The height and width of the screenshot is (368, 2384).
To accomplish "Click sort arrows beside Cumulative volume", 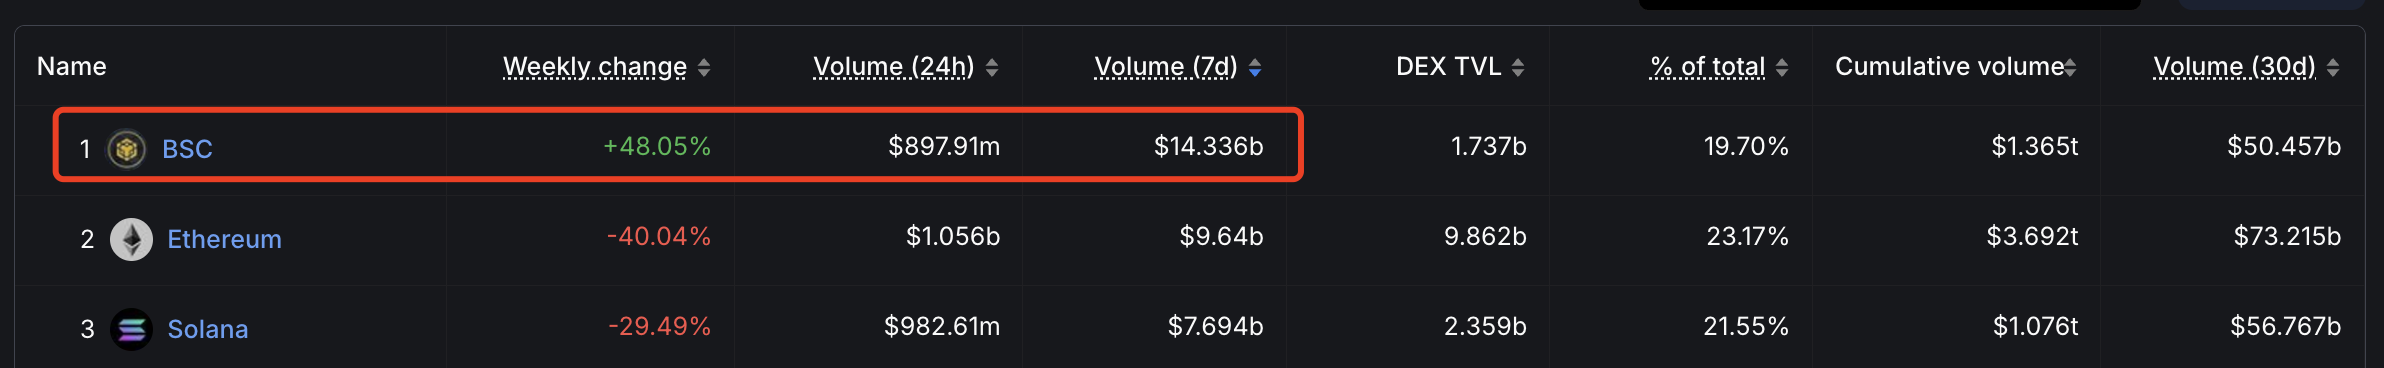I will coord(2070,67).
